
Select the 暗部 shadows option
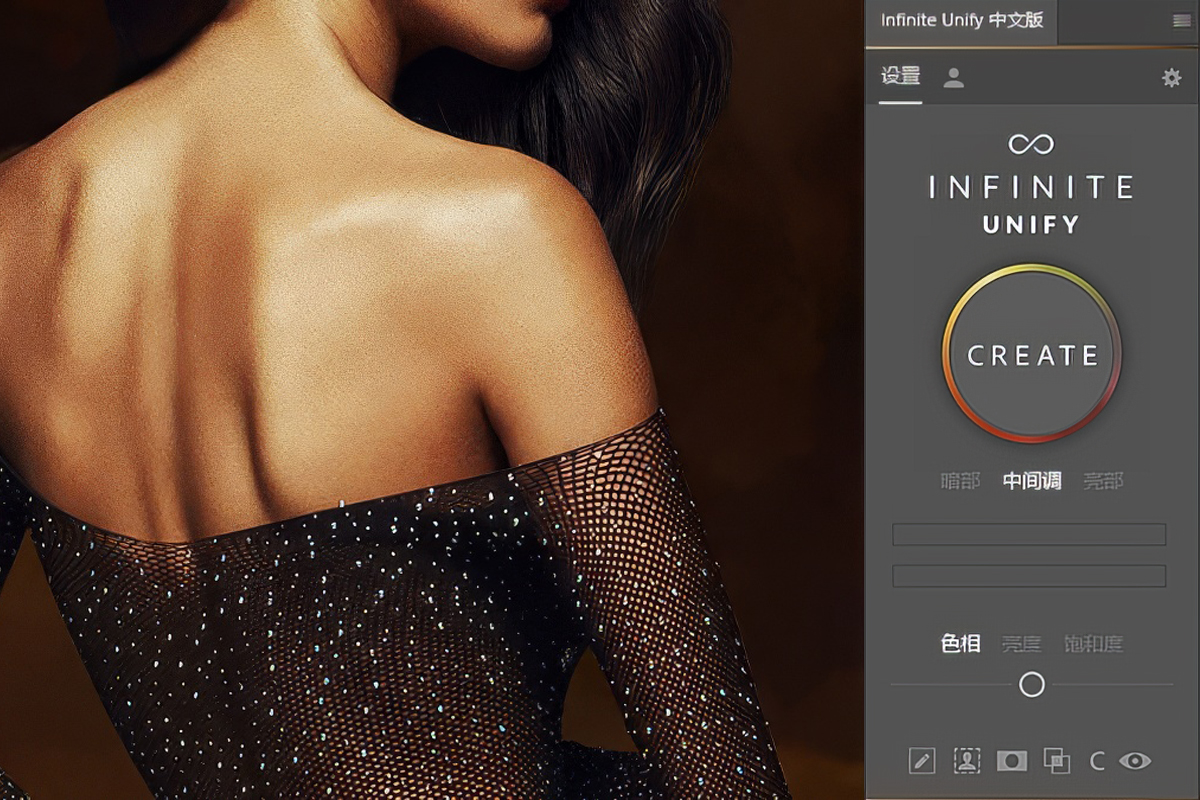point(961,481)
